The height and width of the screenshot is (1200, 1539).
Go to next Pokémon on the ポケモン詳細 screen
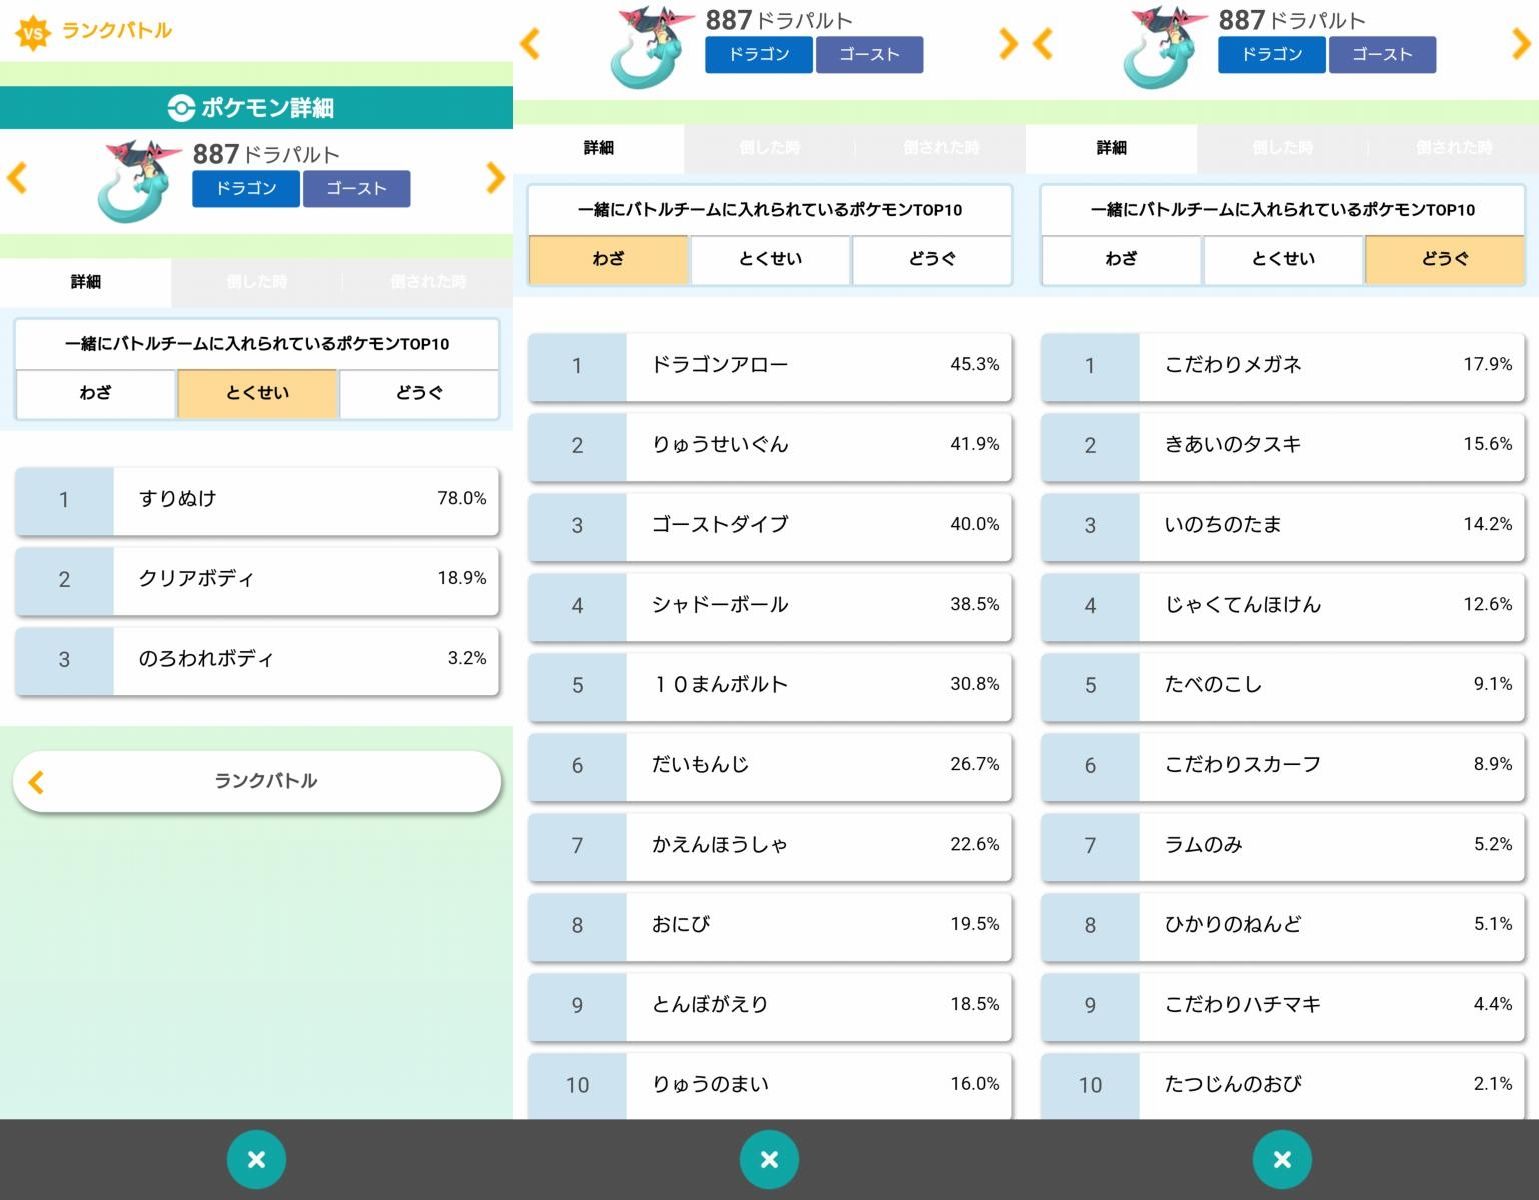(495, 178)
